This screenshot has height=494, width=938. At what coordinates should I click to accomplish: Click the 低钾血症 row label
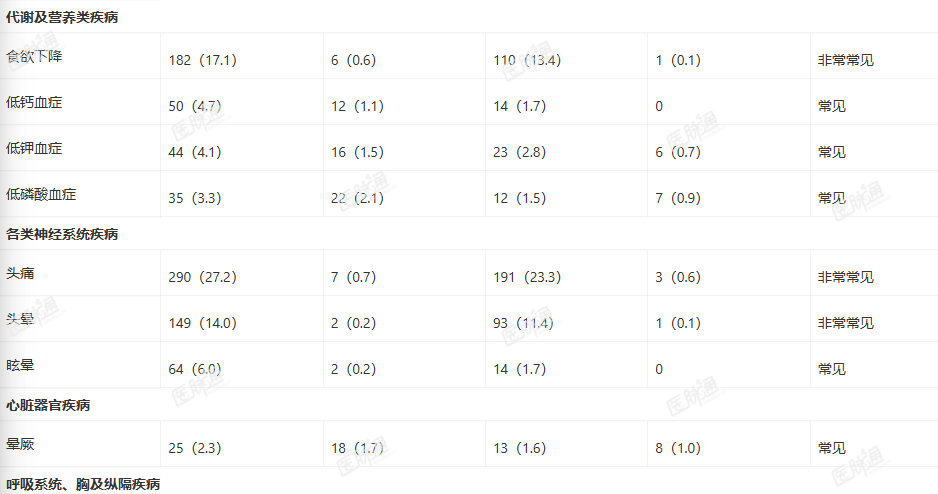click(x=34, y=148)
